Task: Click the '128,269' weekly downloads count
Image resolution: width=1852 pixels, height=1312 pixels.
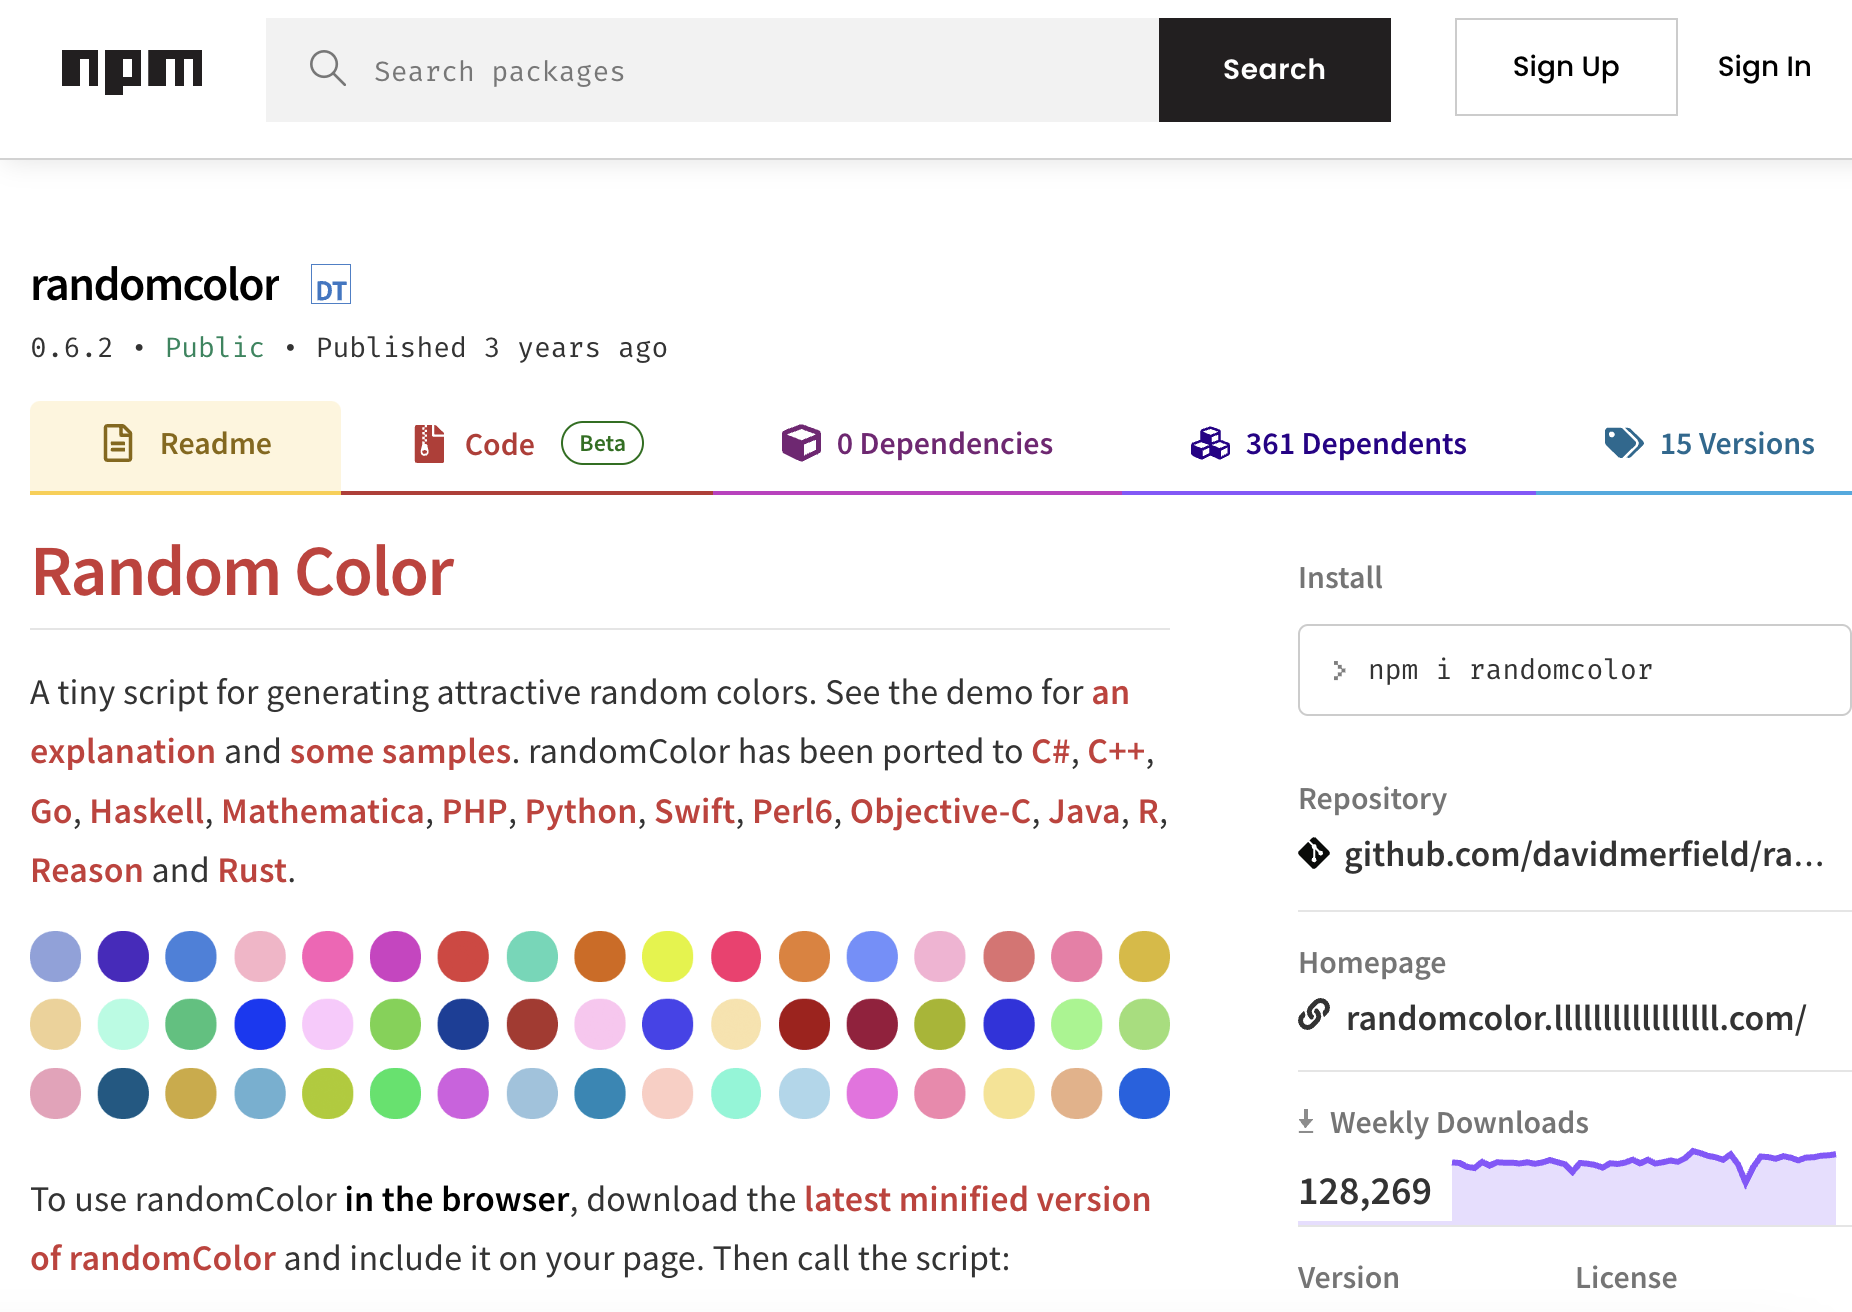Action: tap(1365, 1191)
